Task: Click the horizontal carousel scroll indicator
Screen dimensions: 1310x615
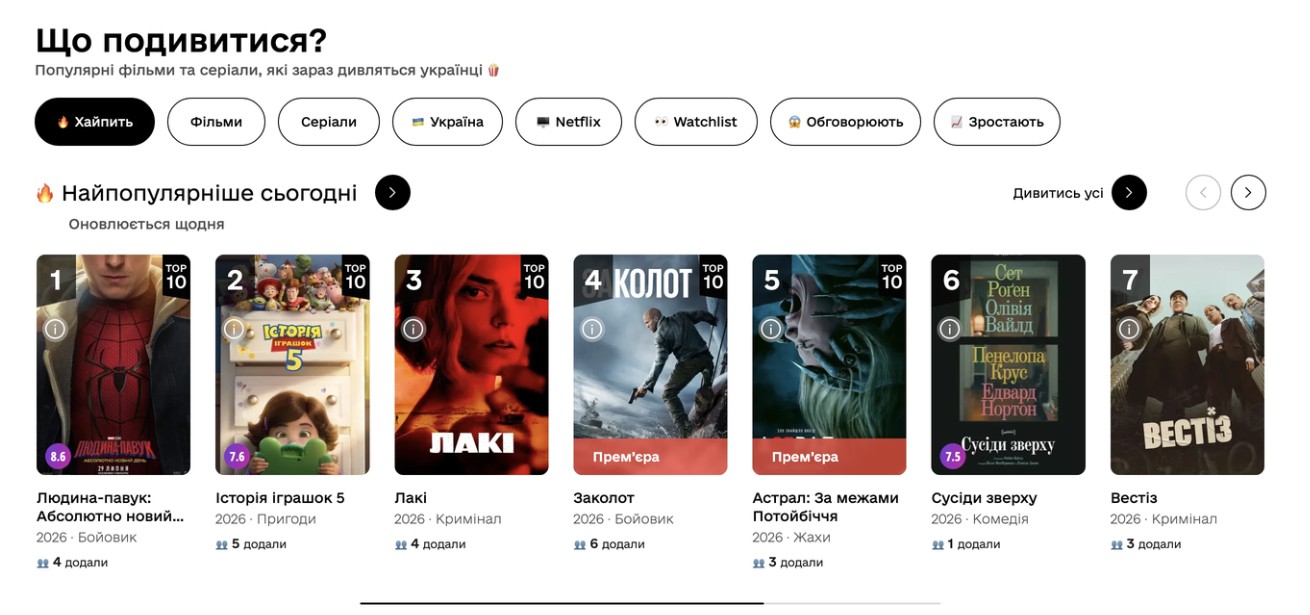Action: tap(650, 603)
